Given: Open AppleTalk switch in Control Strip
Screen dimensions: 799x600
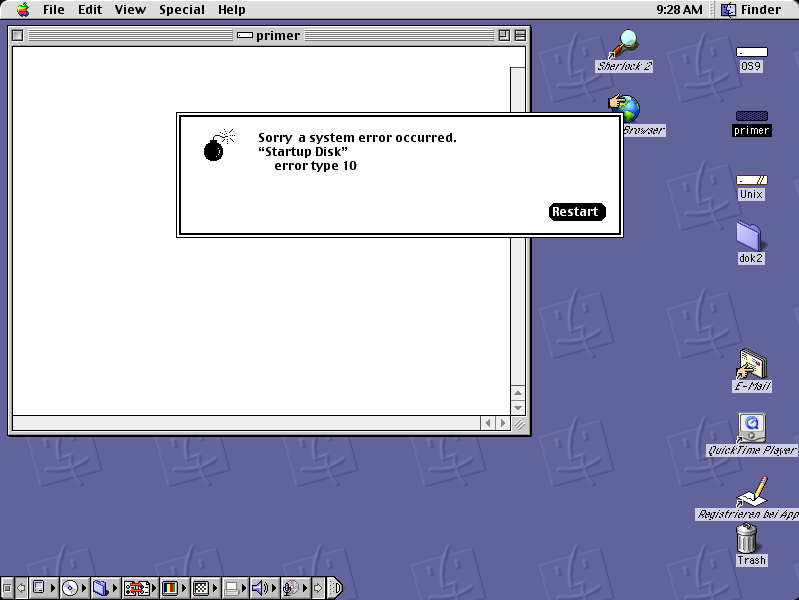Looking at the screenshot, I should (43, 588).
